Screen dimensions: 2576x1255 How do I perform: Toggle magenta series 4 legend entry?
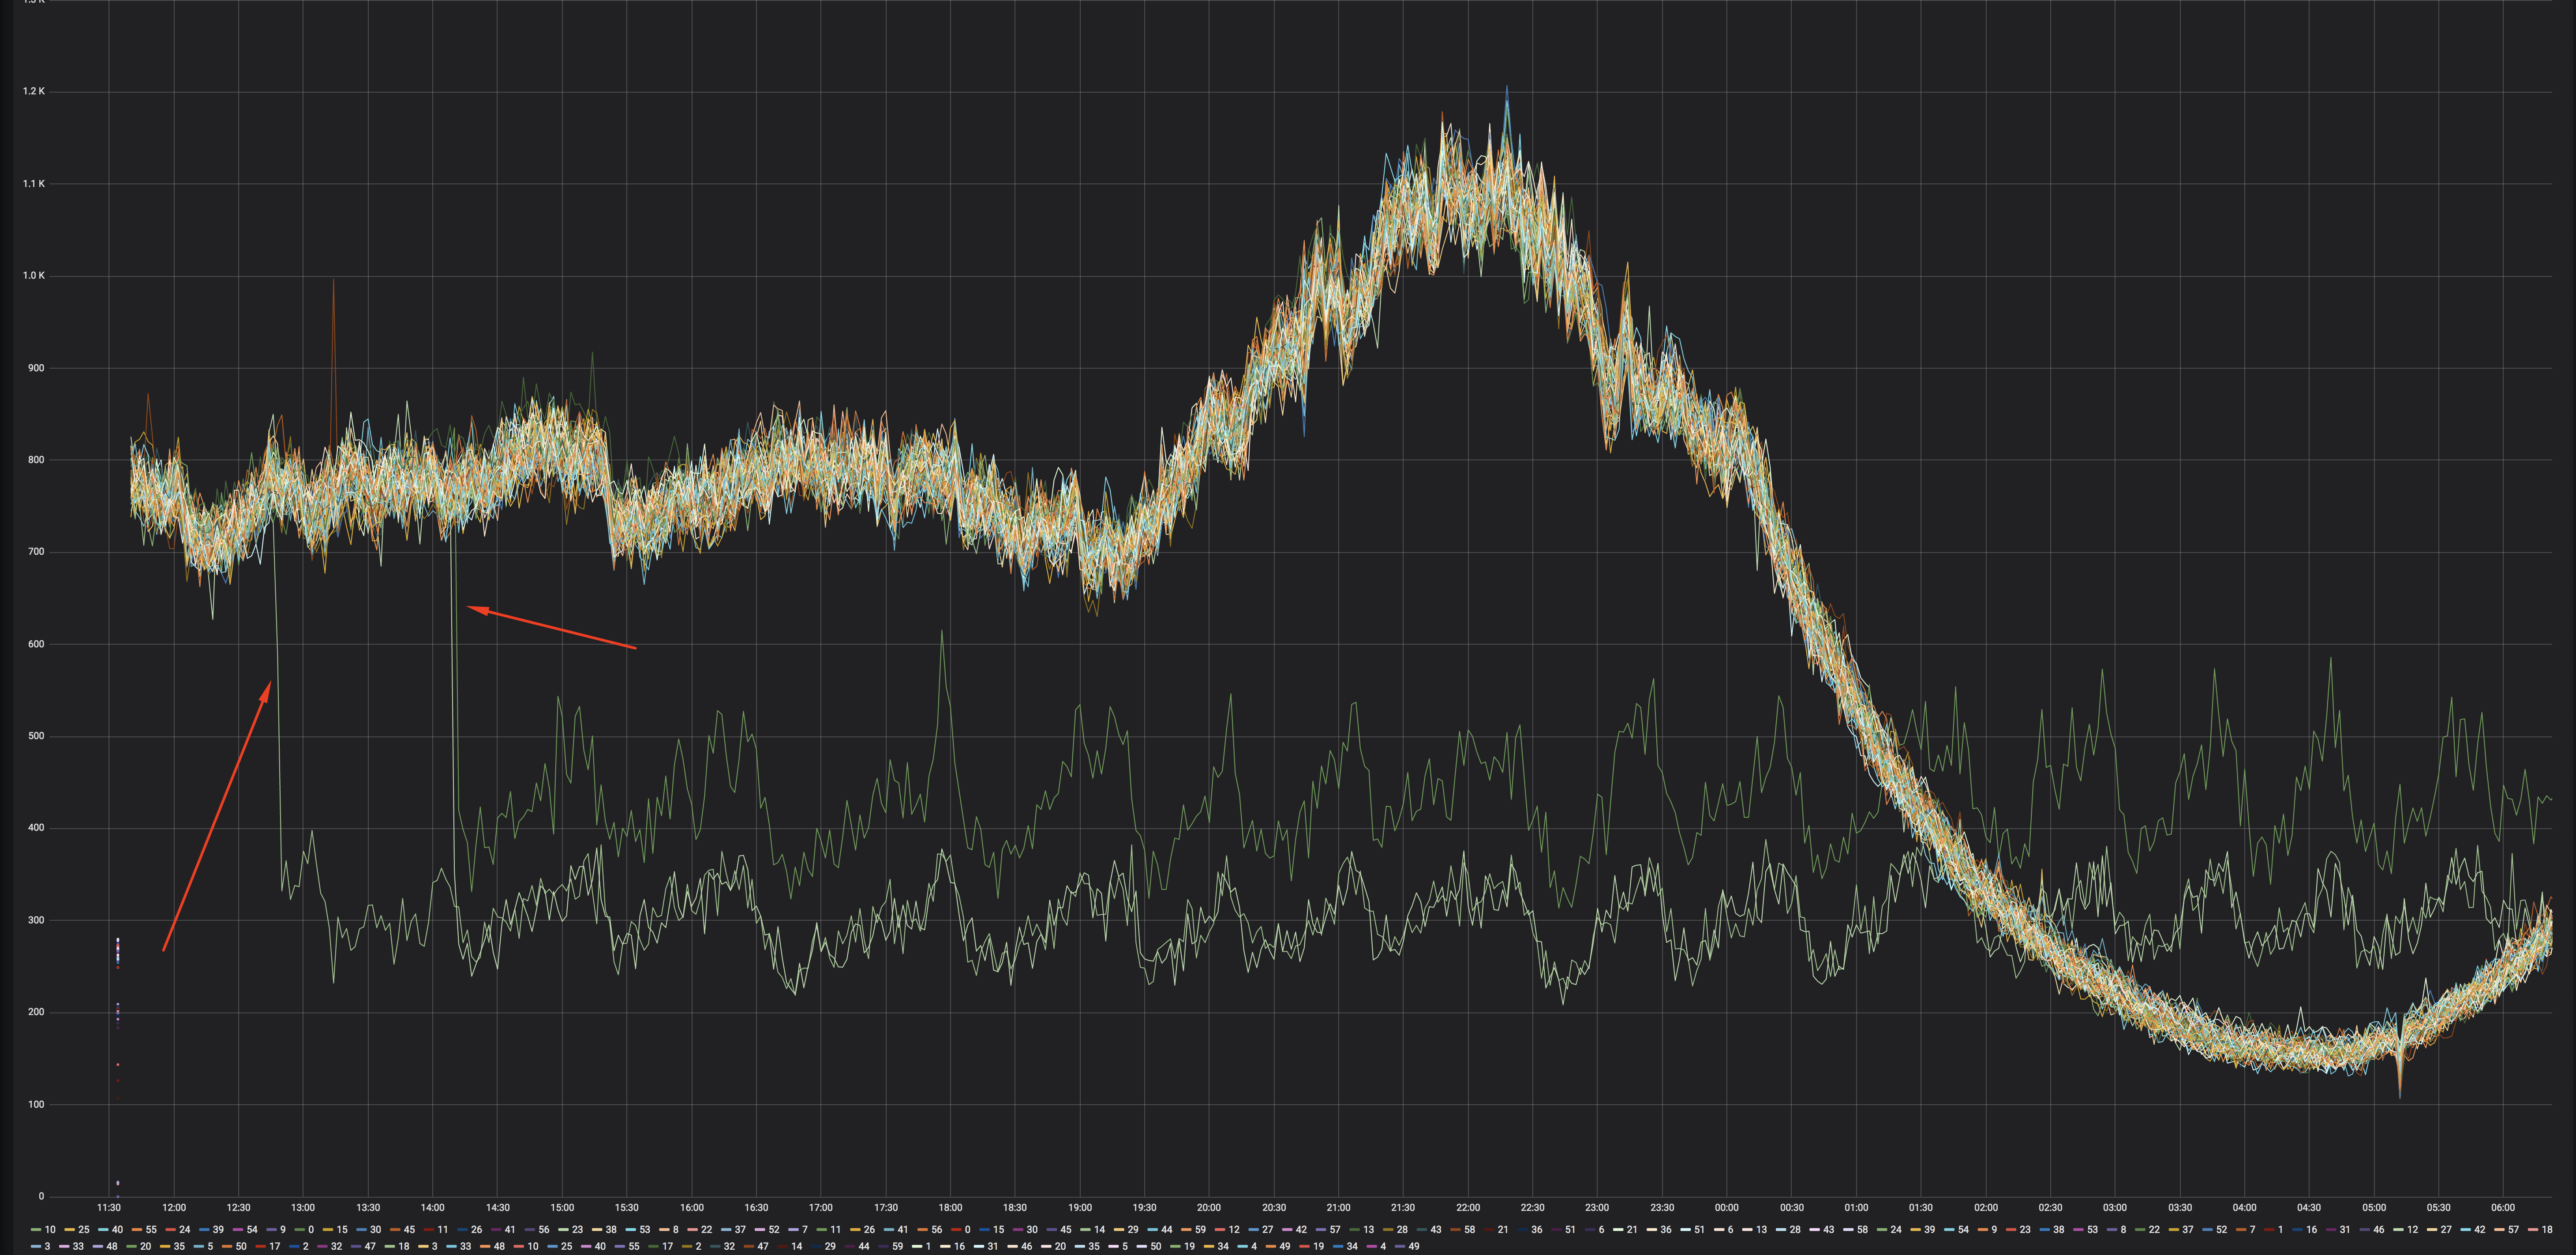click(x=1383, y=1246)
